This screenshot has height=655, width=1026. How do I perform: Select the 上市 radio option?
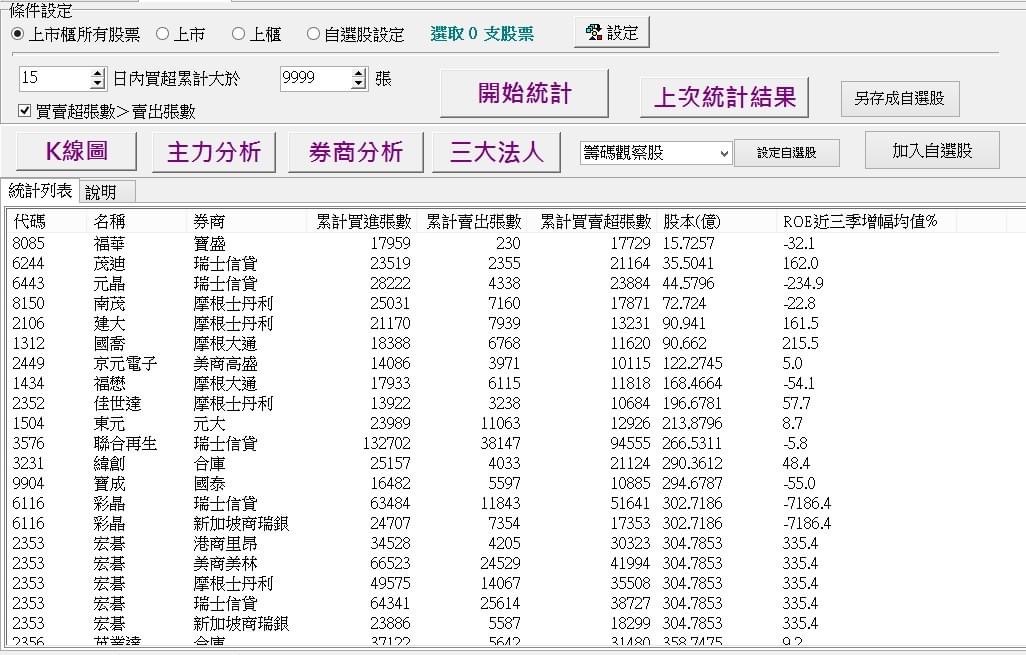pos(163,34)
